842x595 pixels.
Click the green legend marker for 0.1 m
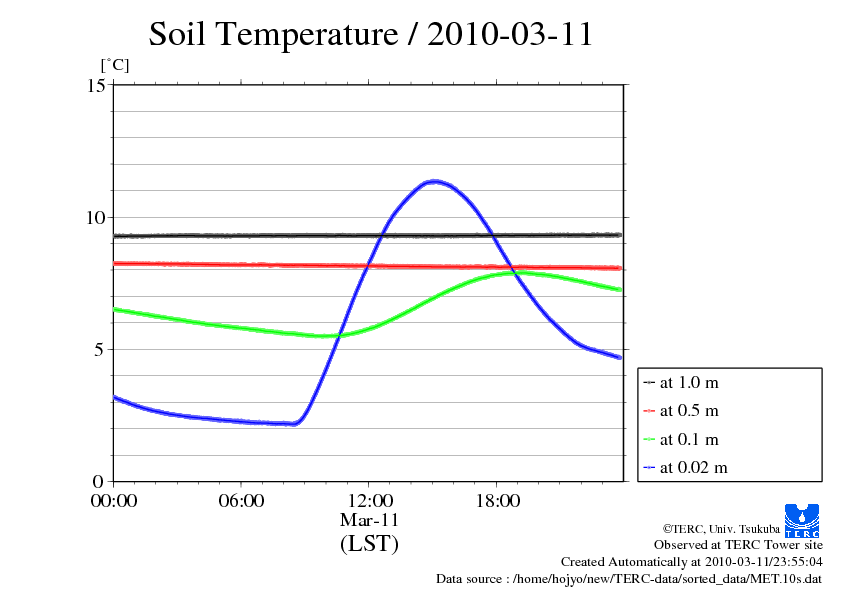point(649,439)
